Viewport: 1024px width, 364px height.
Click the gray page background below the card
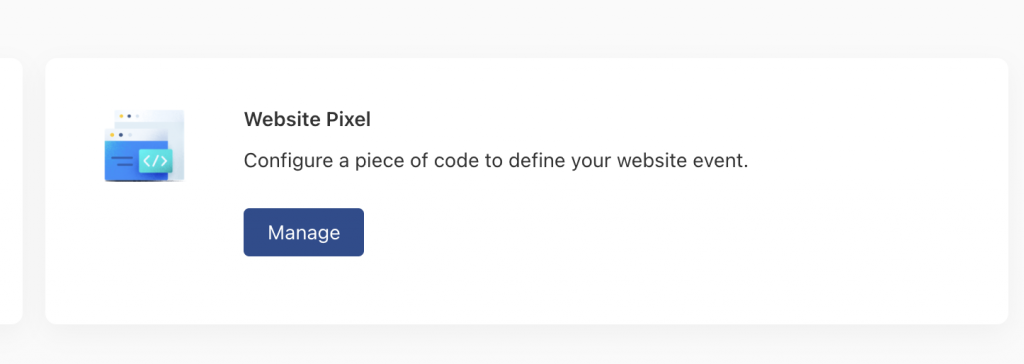pos(512,346)
